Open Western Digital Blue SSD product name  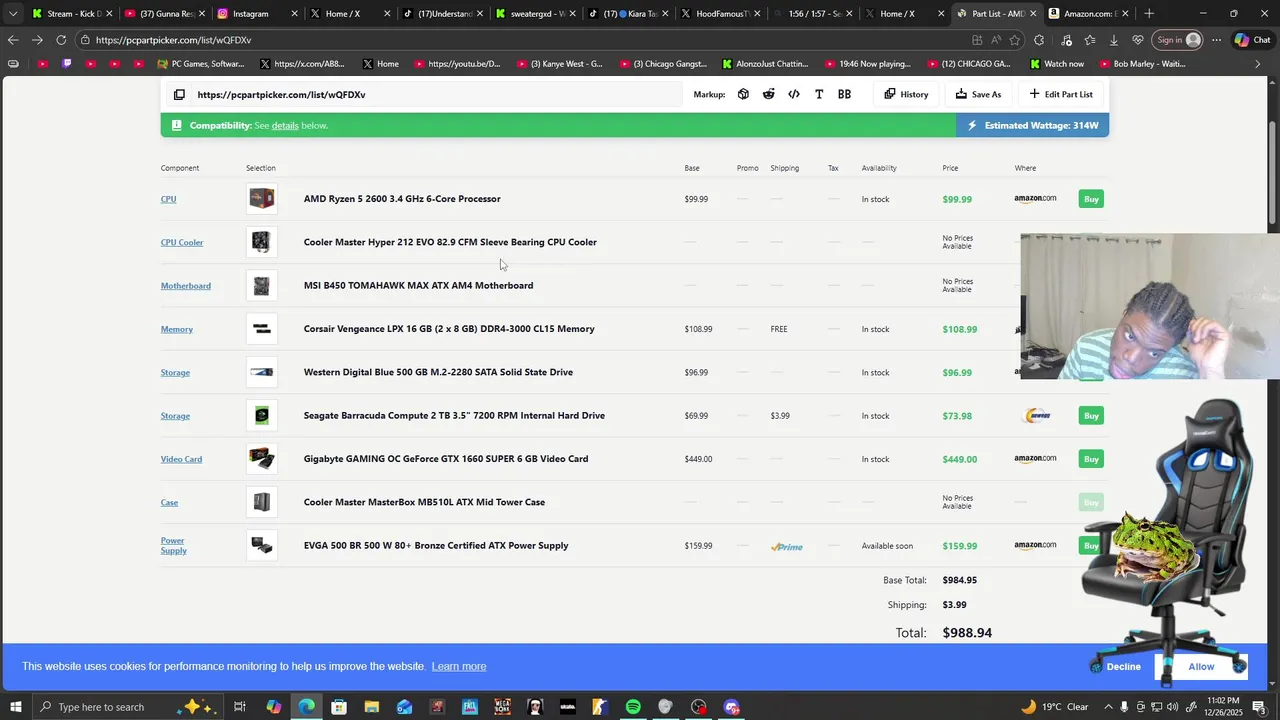pyautogui.click(x=438, y=372)
